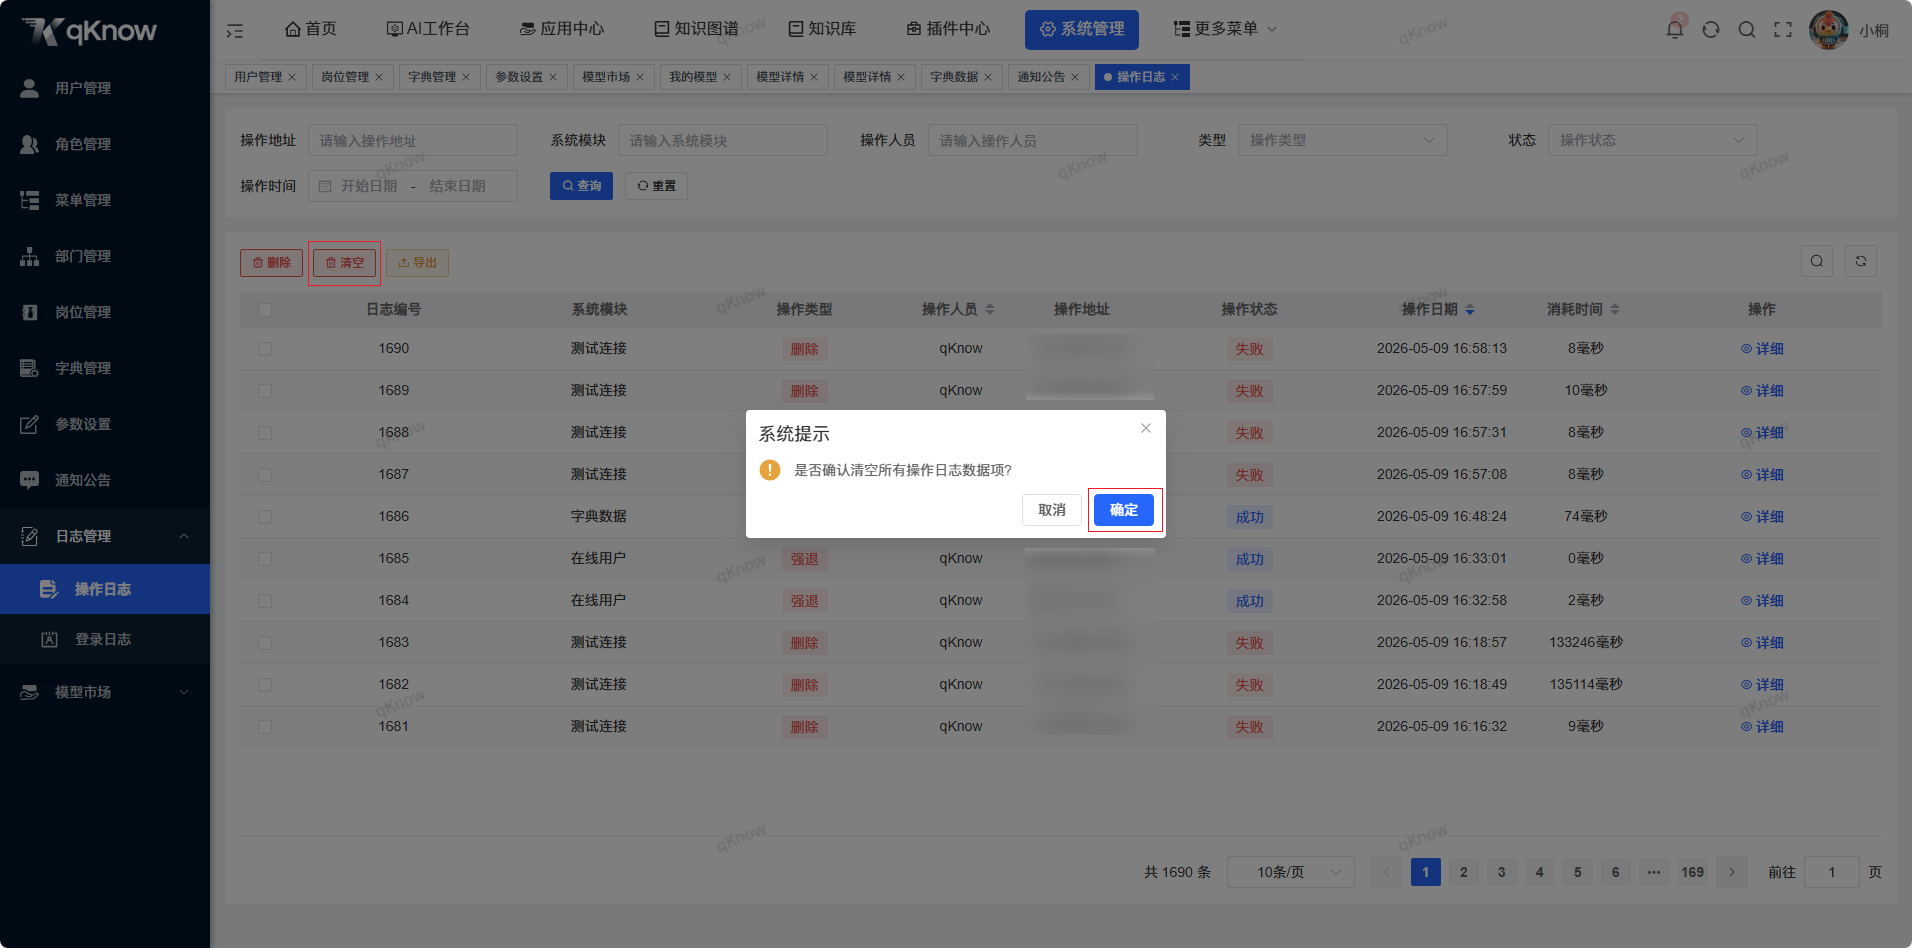
Task: Open 部门管理 in sidebar
Action: 105,256
